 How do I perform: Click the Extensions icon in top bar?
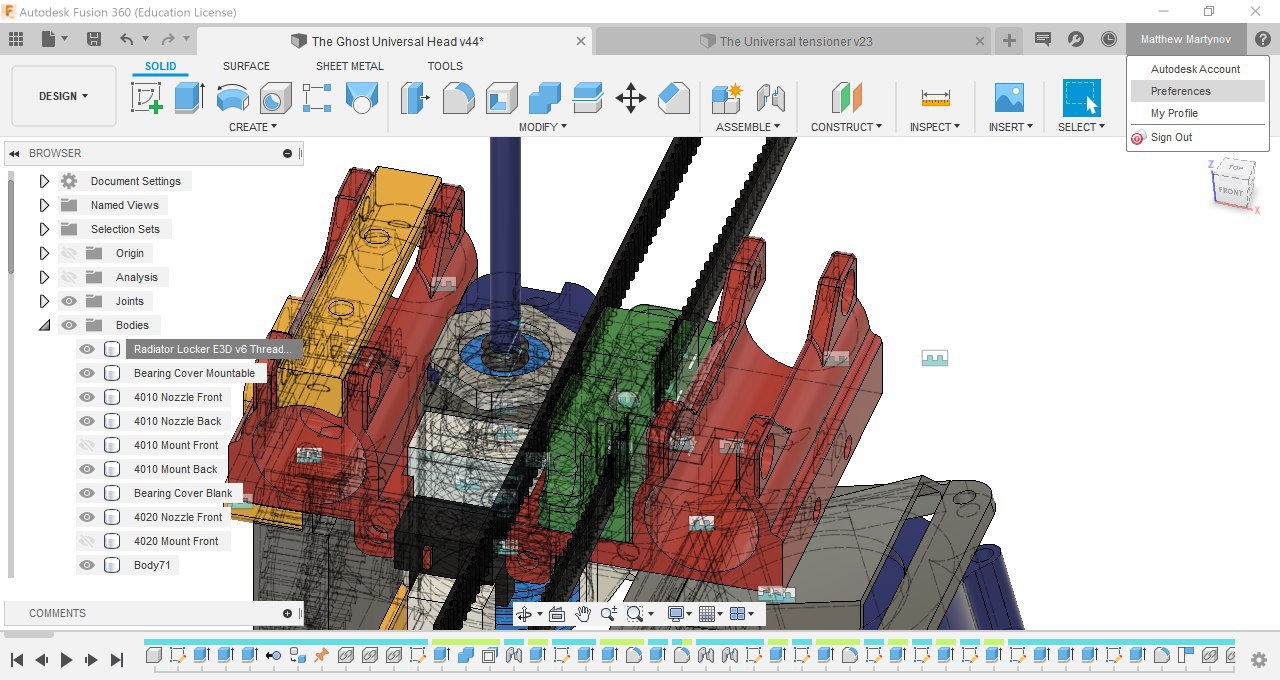pos(1076,40)
